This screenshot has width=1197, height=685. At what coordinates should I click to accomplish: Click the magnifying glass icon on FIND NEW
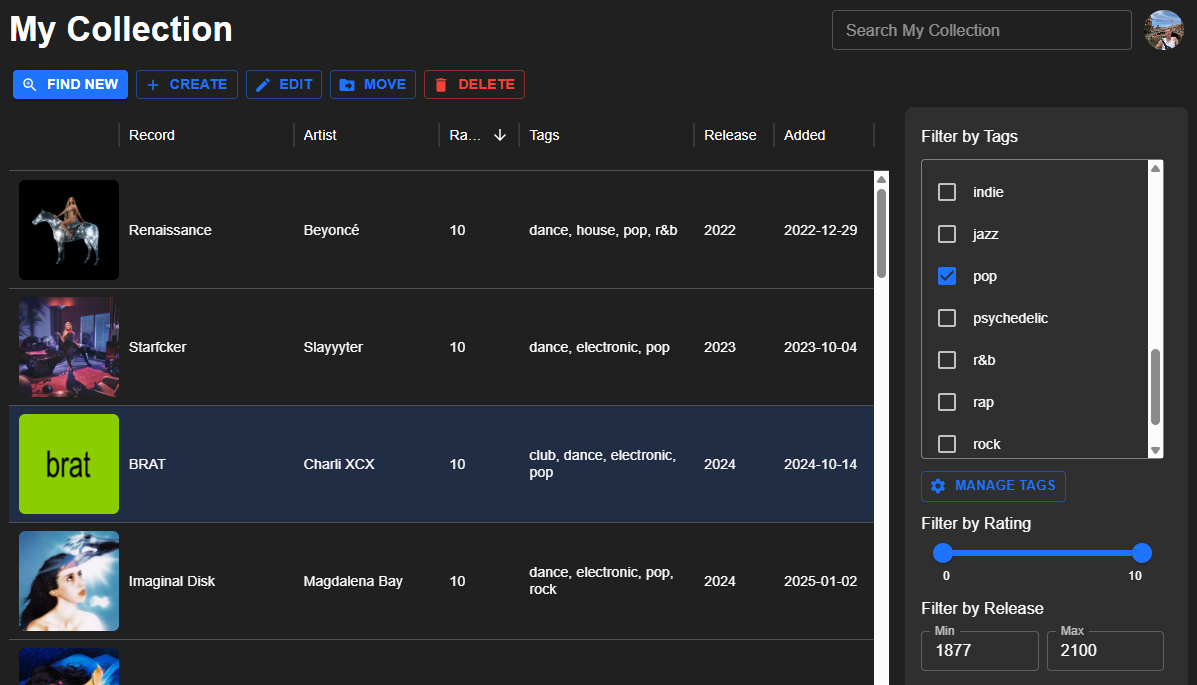click(31, 84)
